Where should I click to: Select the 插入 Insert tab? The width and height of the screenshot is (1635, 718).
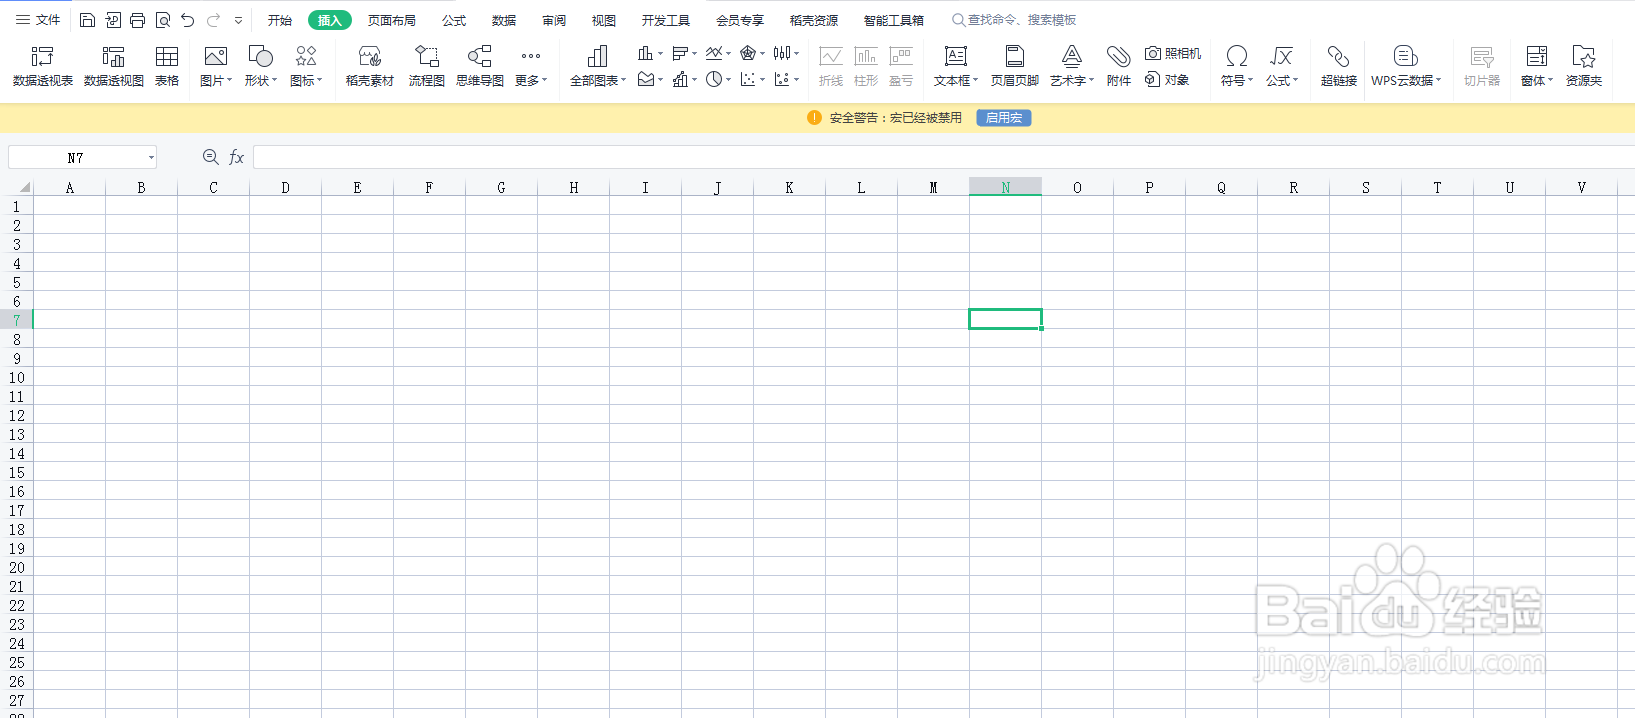pyautogui.click(x=330, y=20)
